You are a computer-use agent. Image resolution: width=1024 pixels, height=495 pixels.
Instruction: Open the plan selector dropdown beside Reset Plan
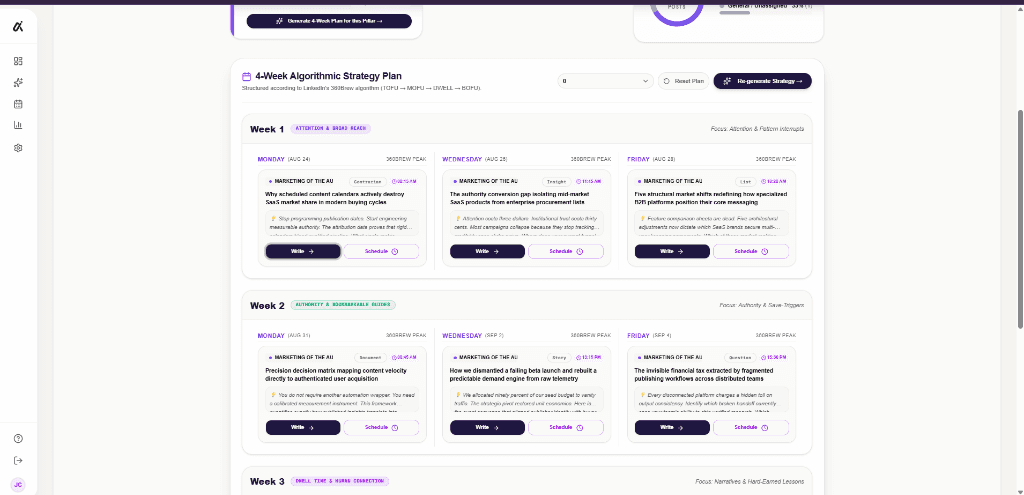605,81
